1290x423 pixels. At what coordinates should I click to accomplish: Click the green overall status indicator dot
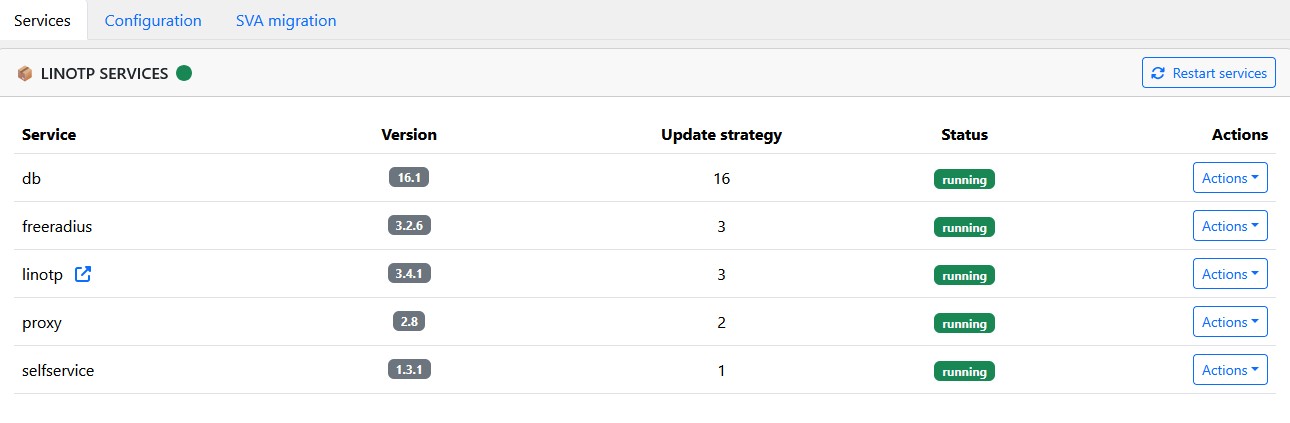[x=184, y=73]
